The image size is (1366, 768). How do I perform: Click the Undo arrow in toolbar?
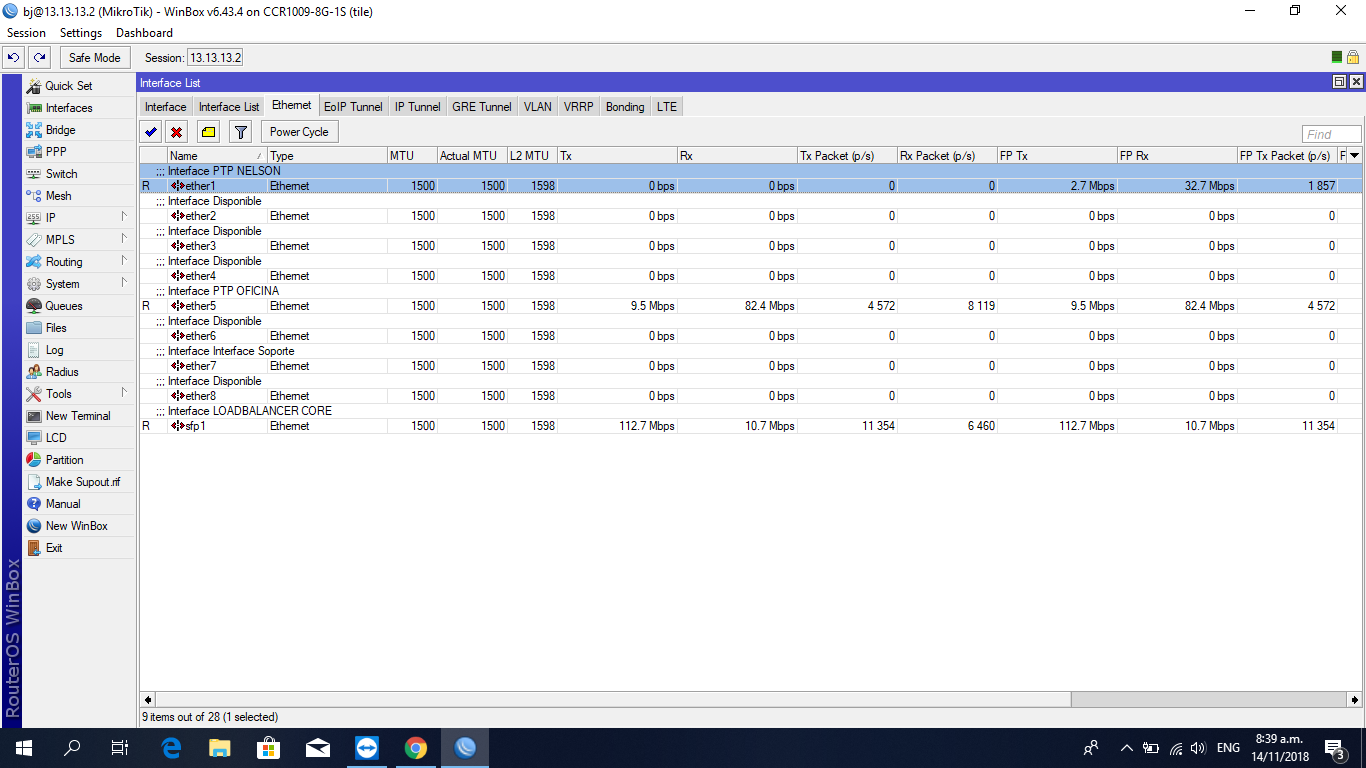[14, 58]
